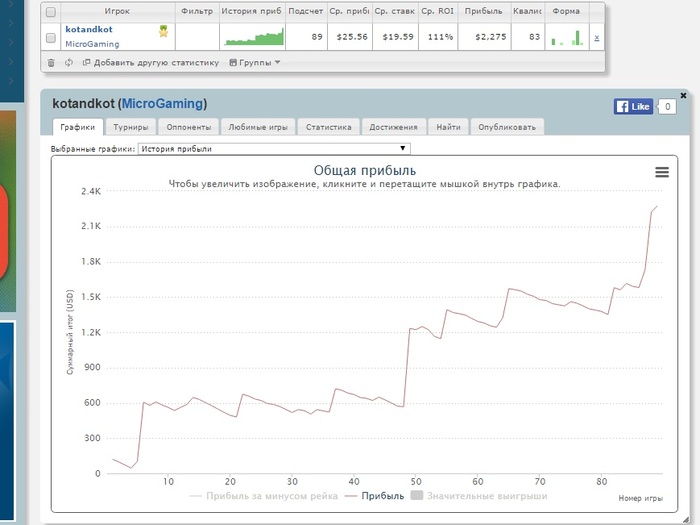Switch to the Достижения tab

pos(393,127)
